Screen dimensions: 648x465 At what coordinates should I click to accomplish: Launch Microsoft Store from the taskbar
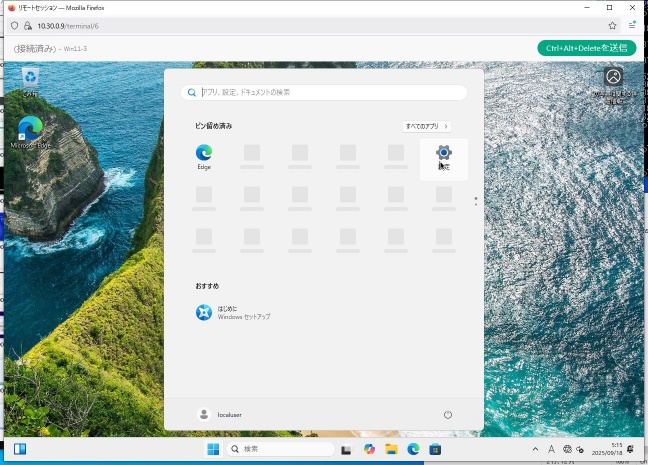[435, 449]
